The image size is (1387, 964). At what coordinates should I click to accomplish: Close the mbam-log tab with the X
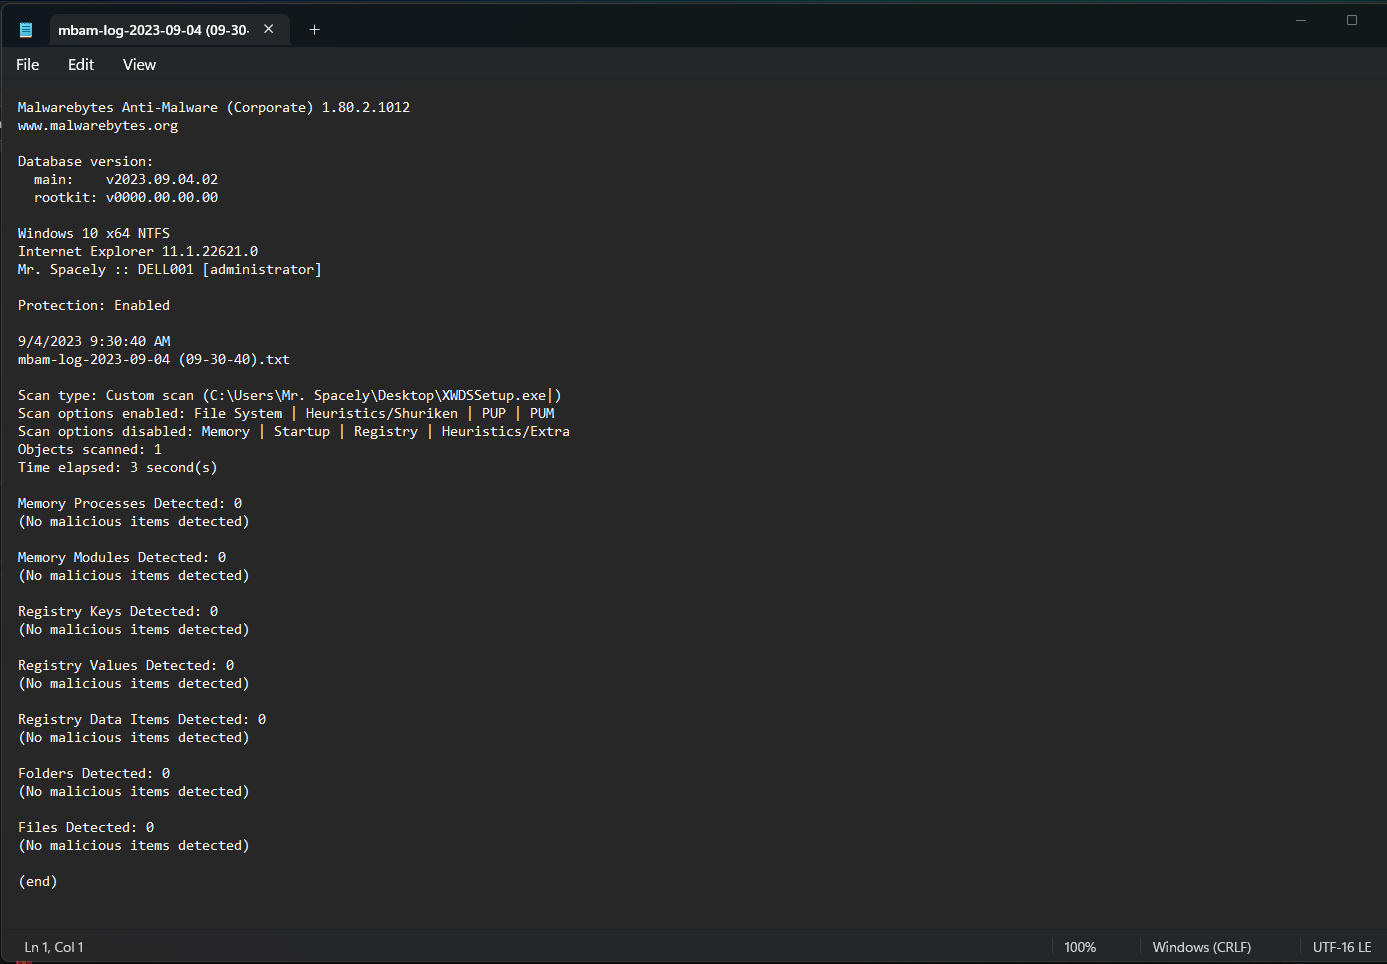(x=269, y=29)
